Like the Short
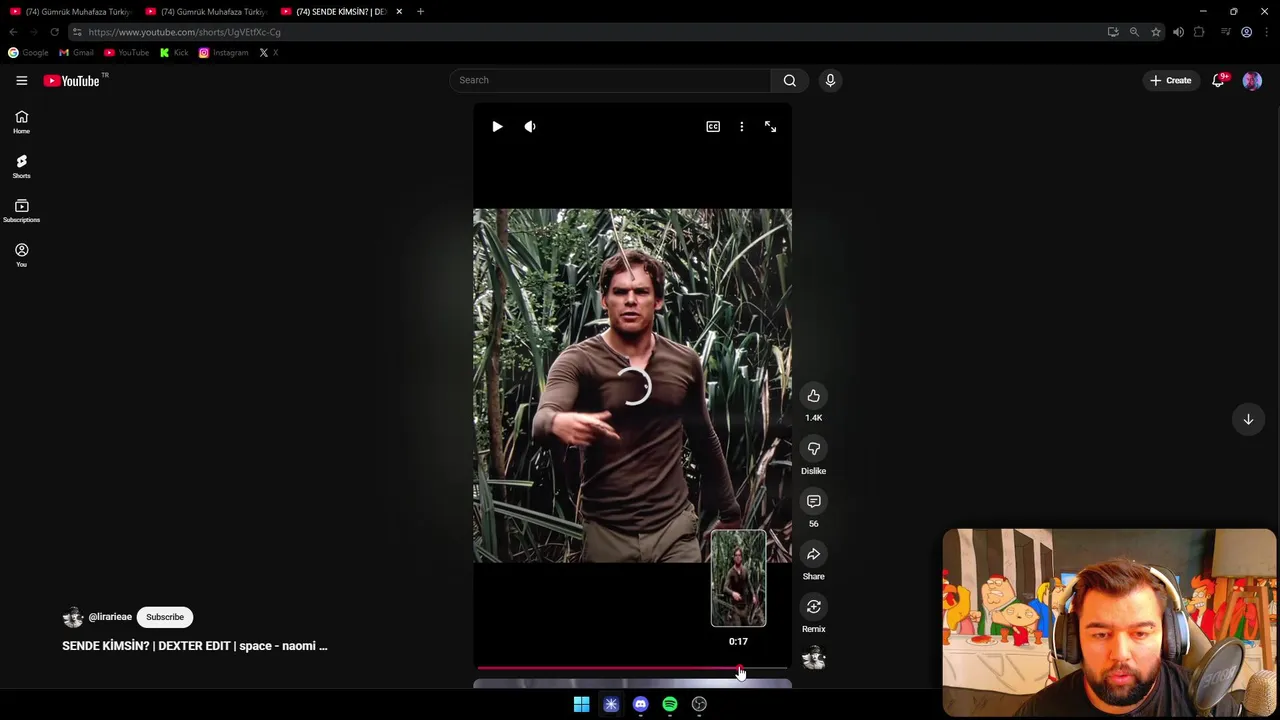1280x720 pixels. click(x=813, y=396)
